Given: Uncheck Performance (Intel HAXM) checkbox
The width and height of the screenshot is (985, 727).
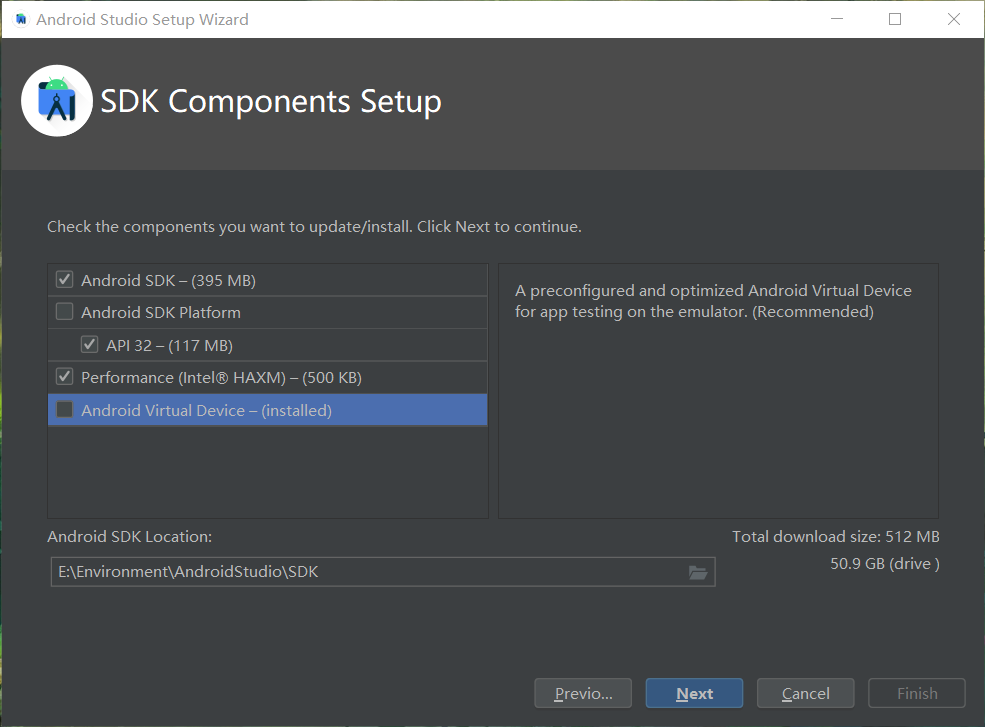Looking at the screenshot, I should pyautogui.click(x=65, y=376).
